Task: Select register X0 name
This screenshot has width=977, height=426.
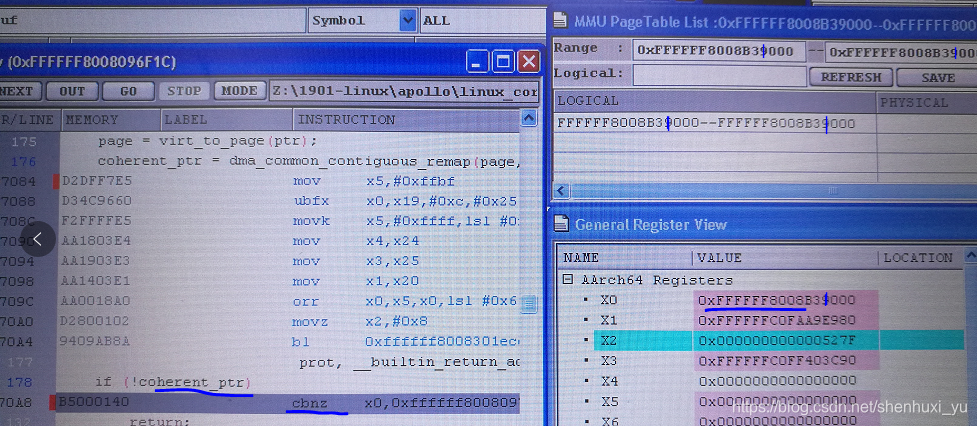Action: click(x=608, y=300)
